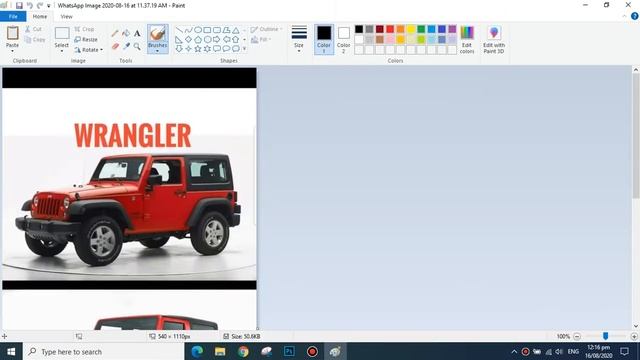
Task: Click the zoom in plus button
Action: click(634, 336)
